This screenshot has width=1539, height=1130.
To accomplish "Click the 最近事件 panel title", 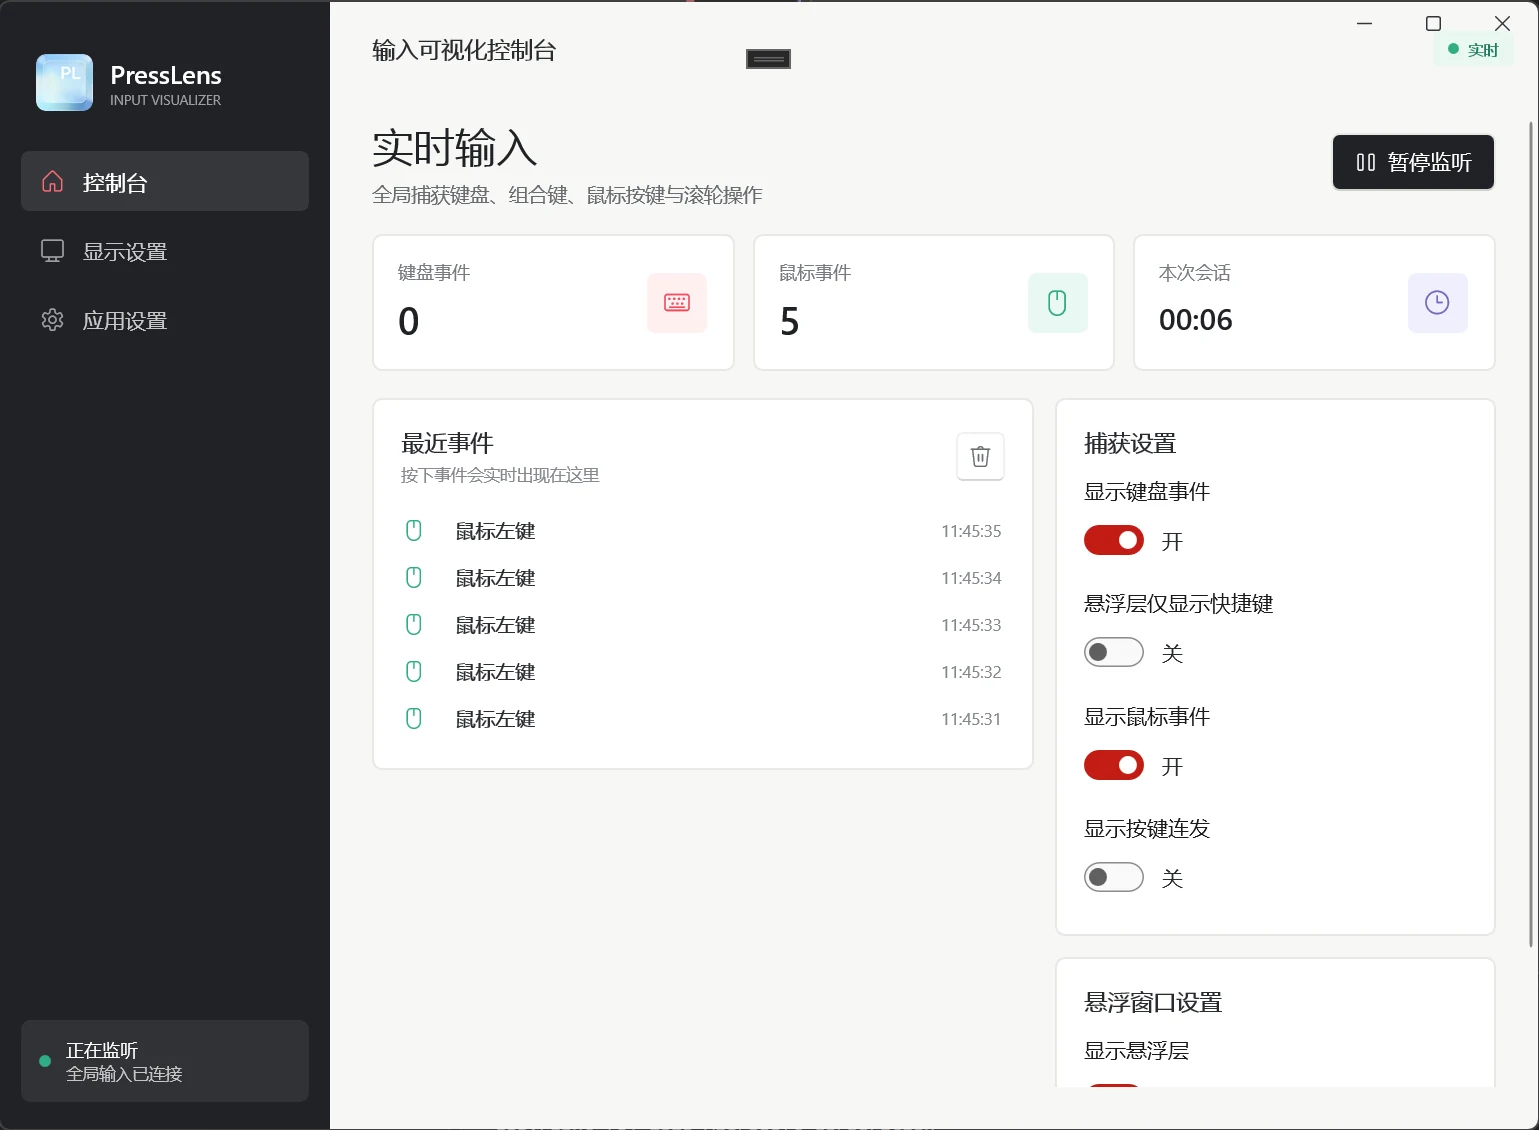I will click(447, 443).
